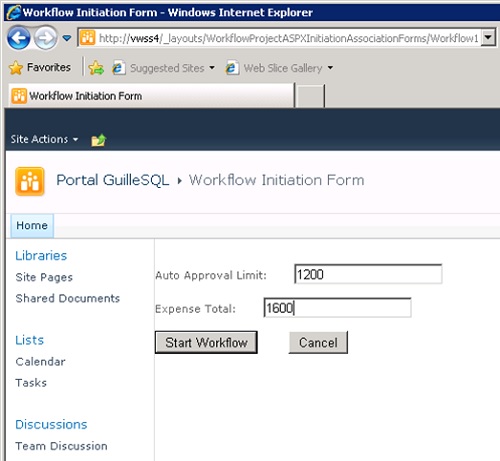Click the Start Workflow button

tap(206, 342)
